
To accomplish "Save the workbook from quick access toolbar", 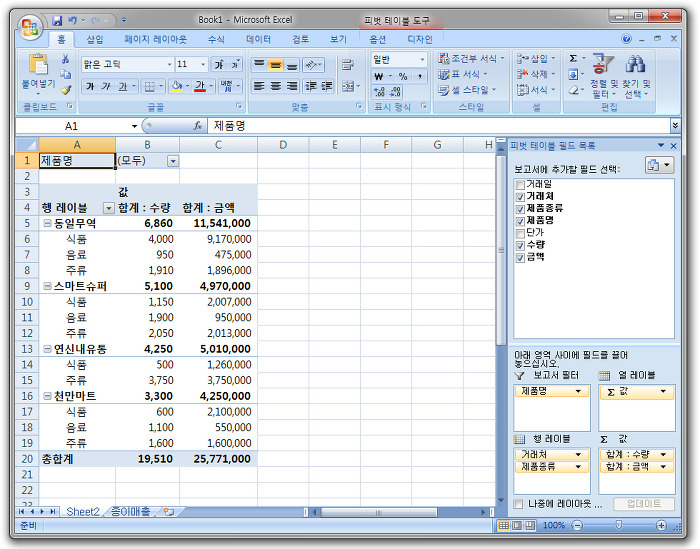I will point(57,21).
